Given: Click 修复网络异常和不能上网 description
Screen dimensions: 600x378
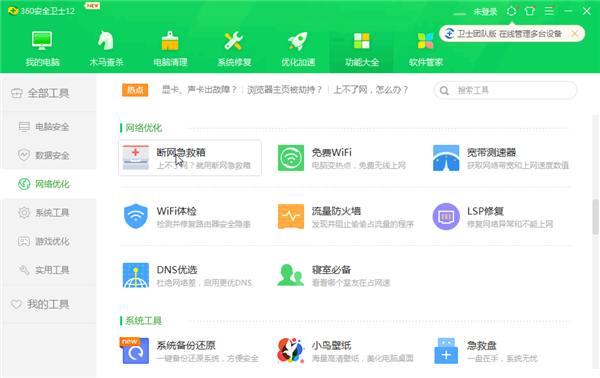Looking at the screenshot, I should 510,224.
